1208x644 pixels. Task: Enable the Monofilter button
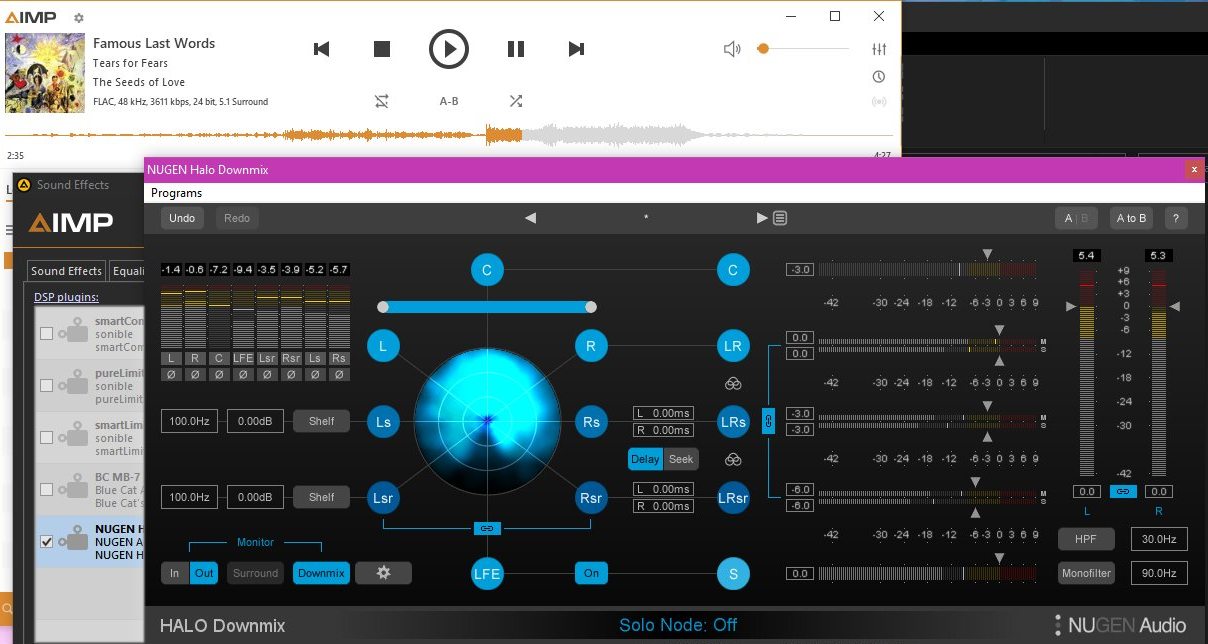(x=1086, y=573)
